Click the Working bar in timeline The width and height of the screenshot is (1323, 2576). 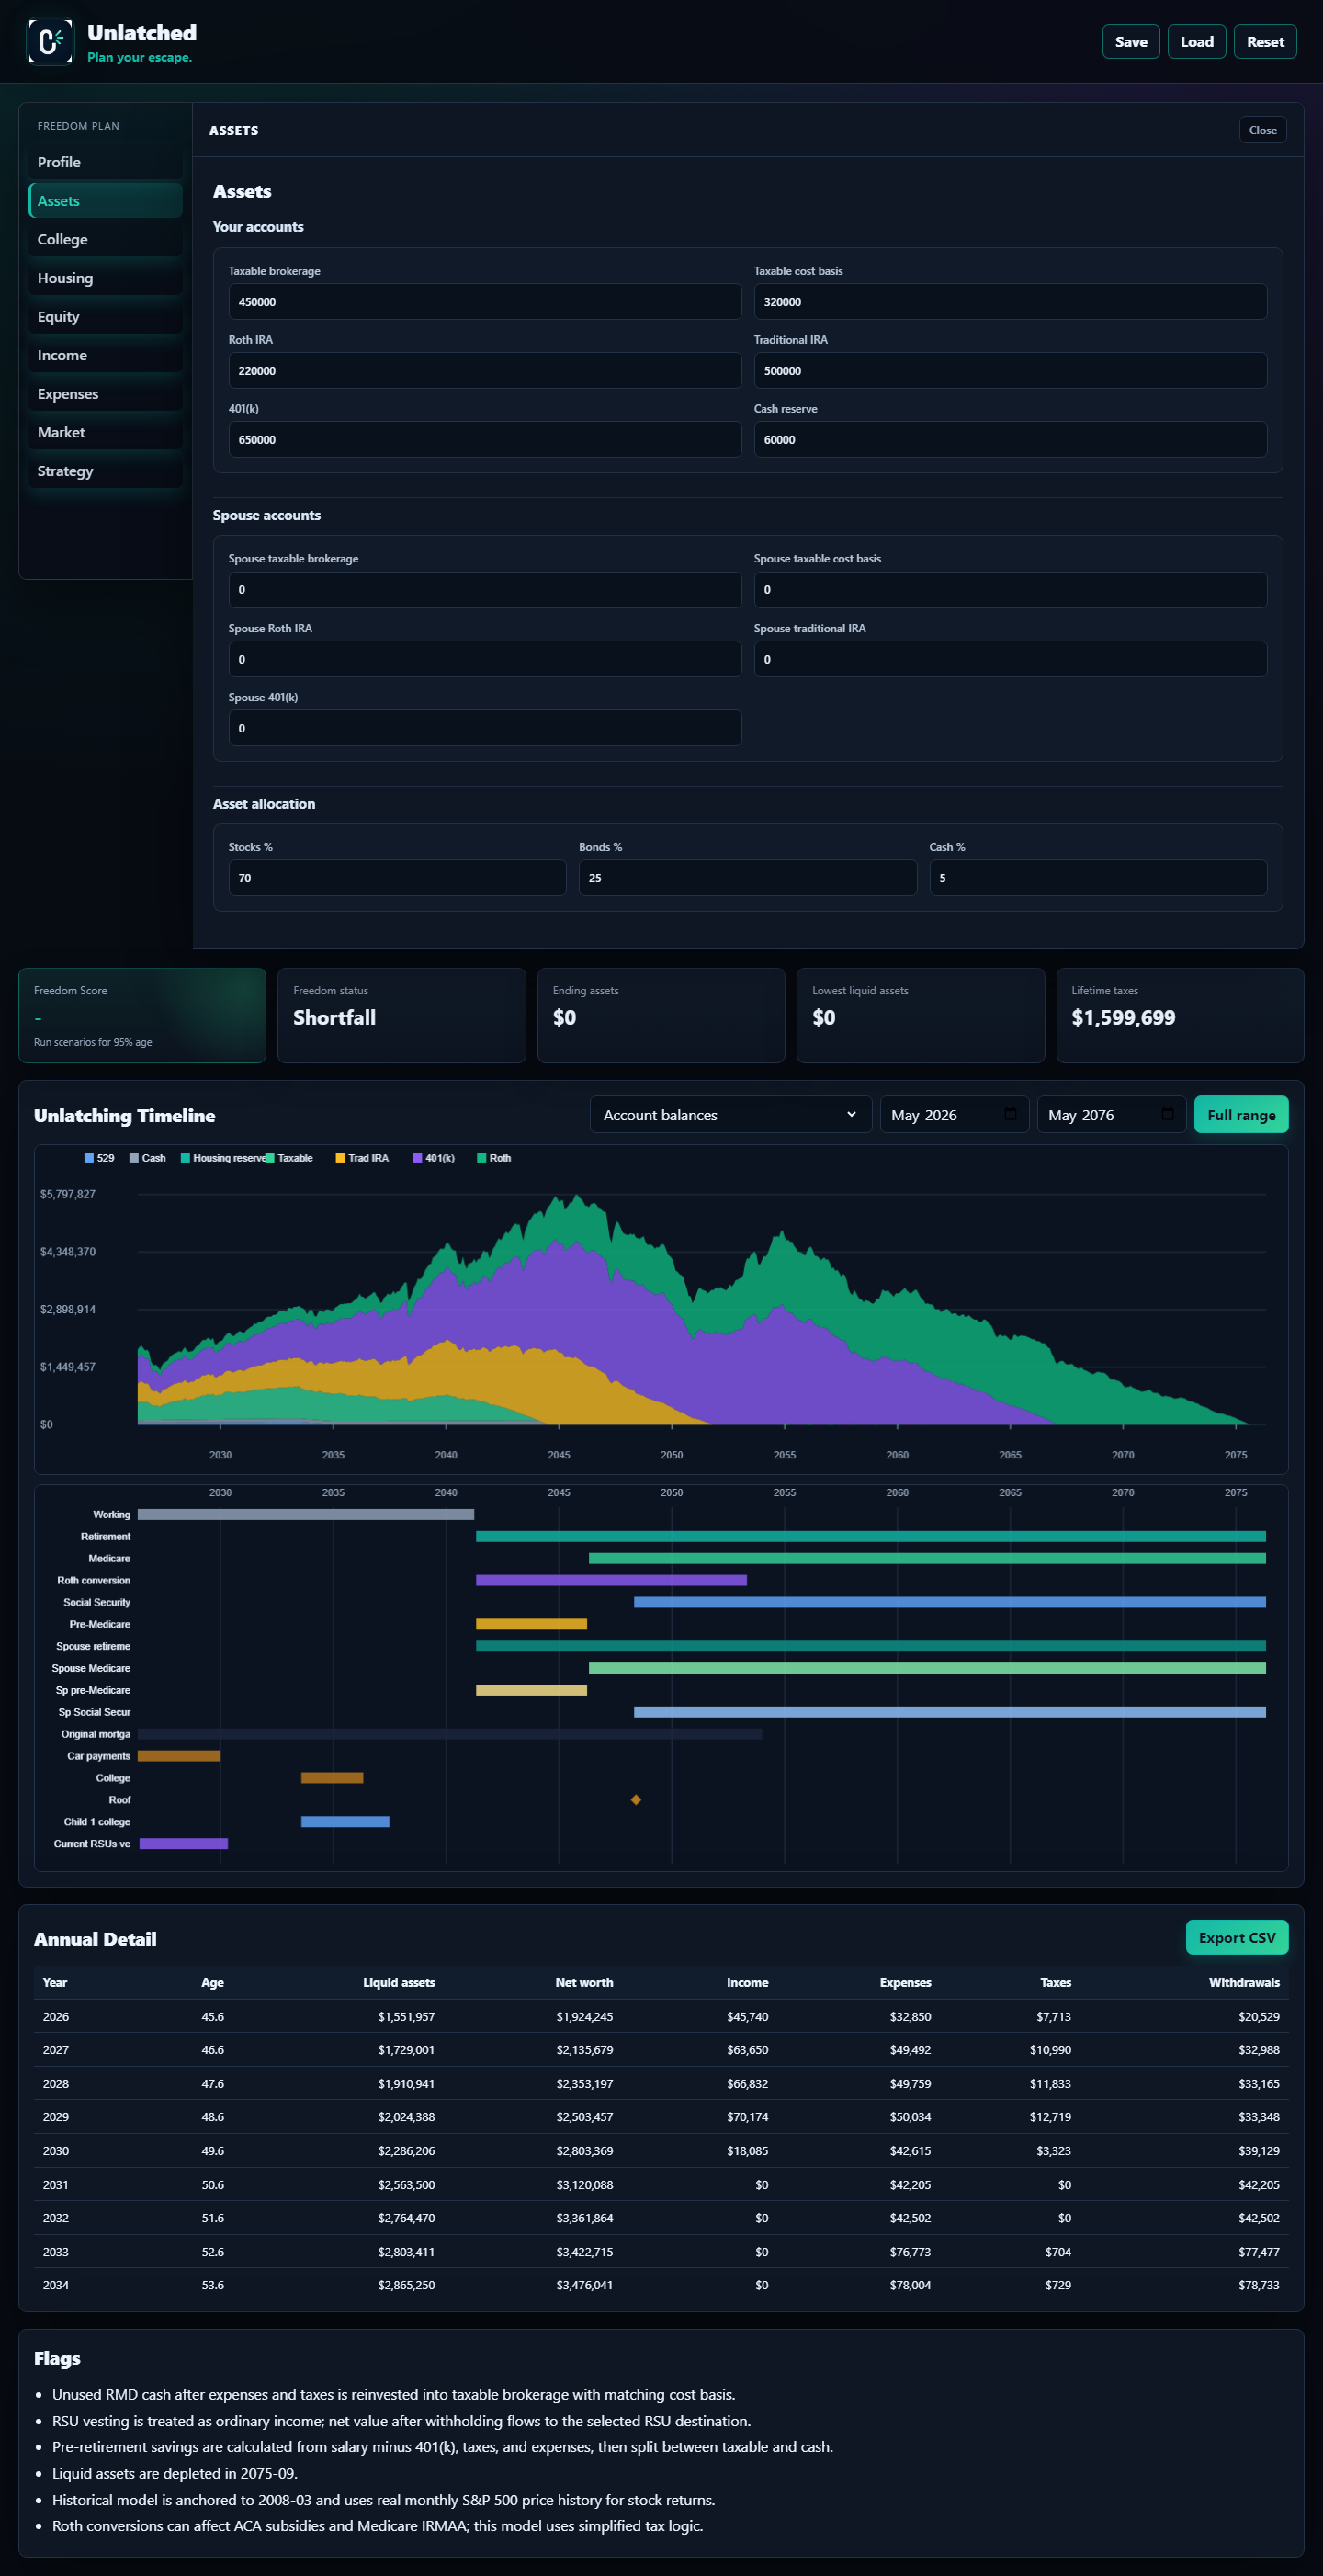(306, 1514)
